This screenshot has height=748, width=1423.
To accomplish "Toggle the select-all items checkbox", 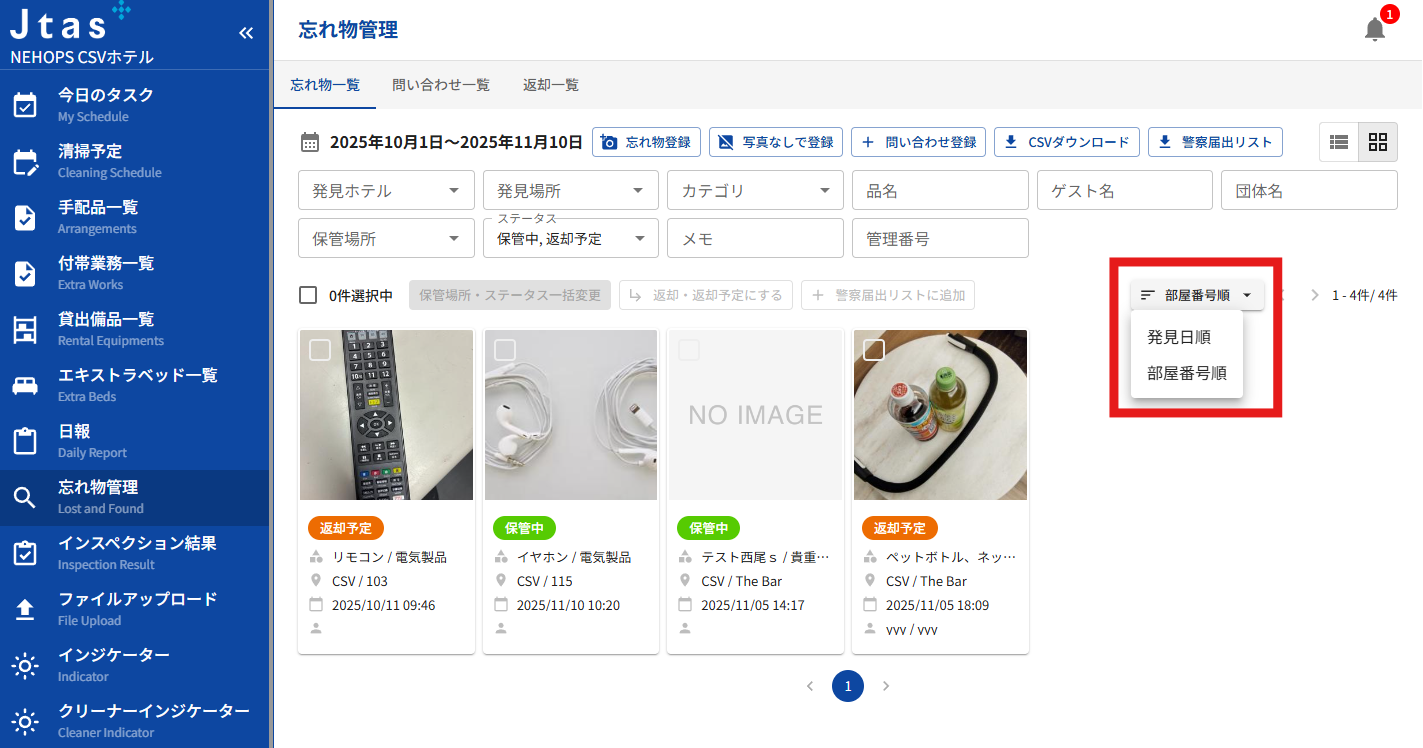I will [309, 295].
